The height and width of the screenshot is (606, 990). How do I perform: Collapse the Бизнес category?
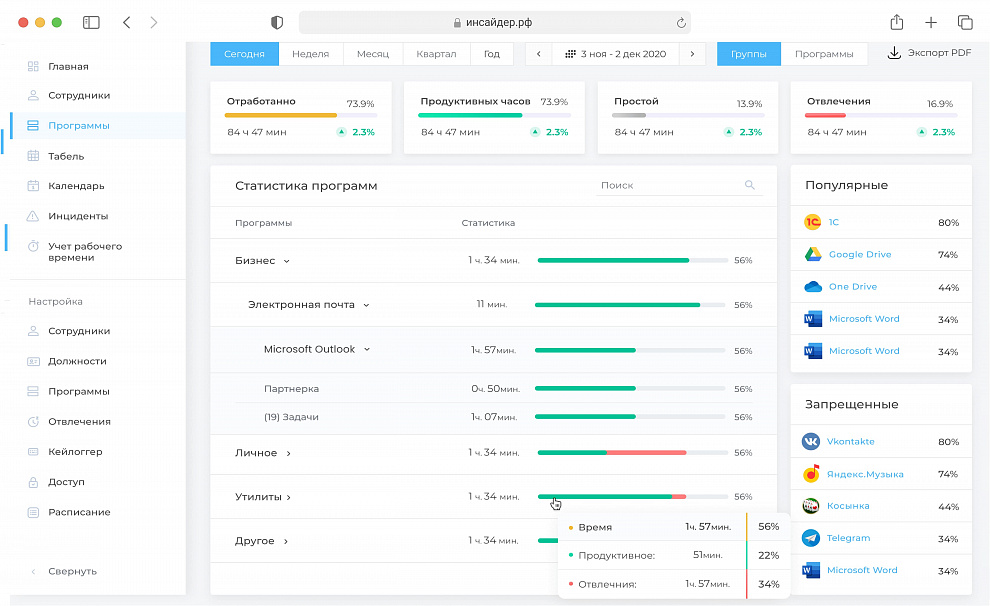pyautogui.click(x=286, y=261)
